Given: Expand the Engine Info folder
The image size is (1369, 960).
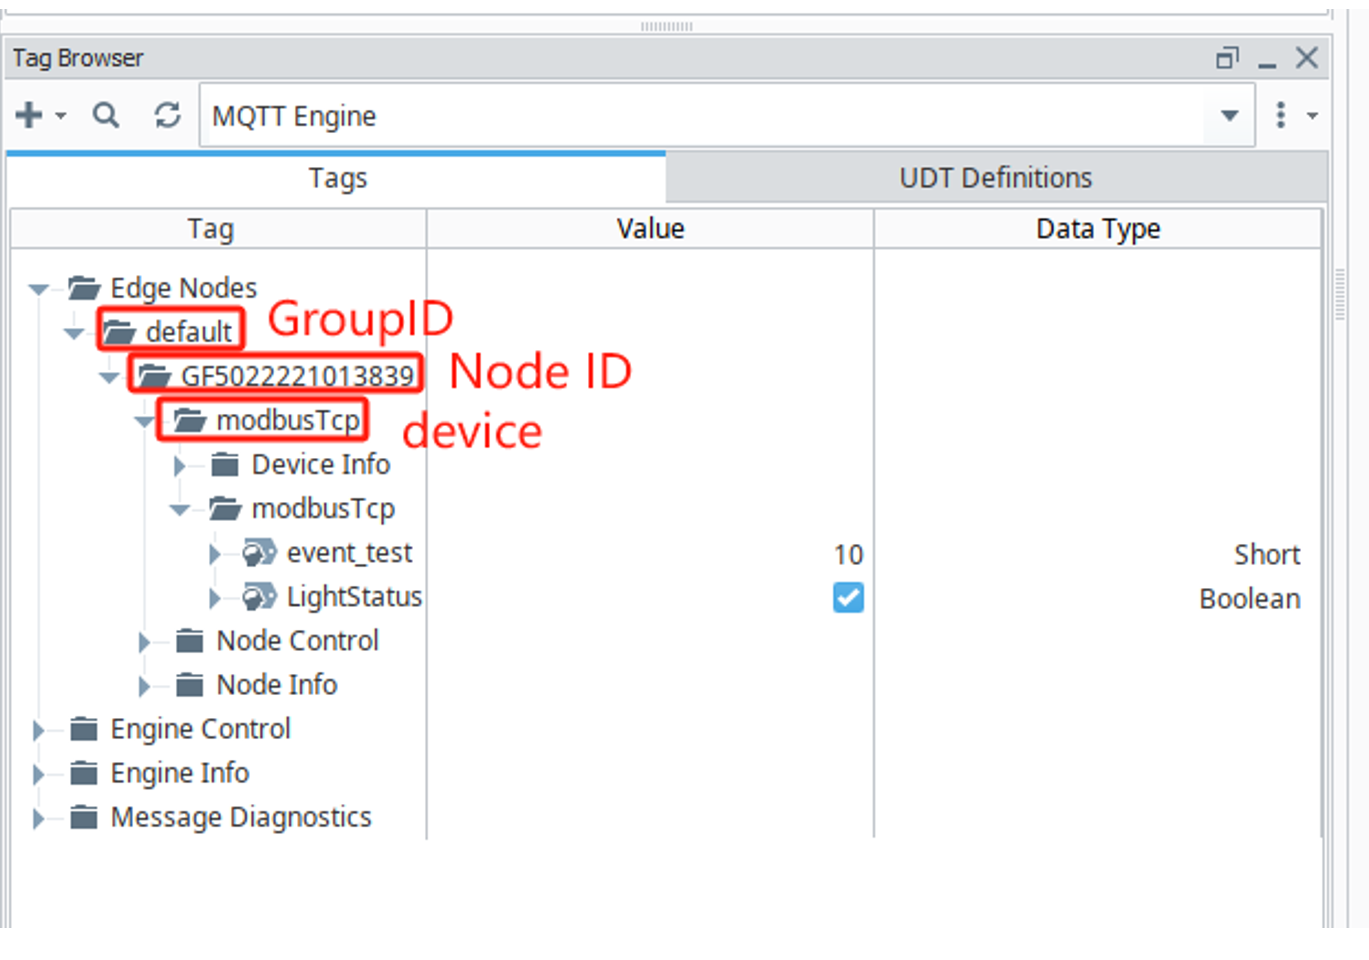Looking at the screenshot, I should (x=38, y=774).
